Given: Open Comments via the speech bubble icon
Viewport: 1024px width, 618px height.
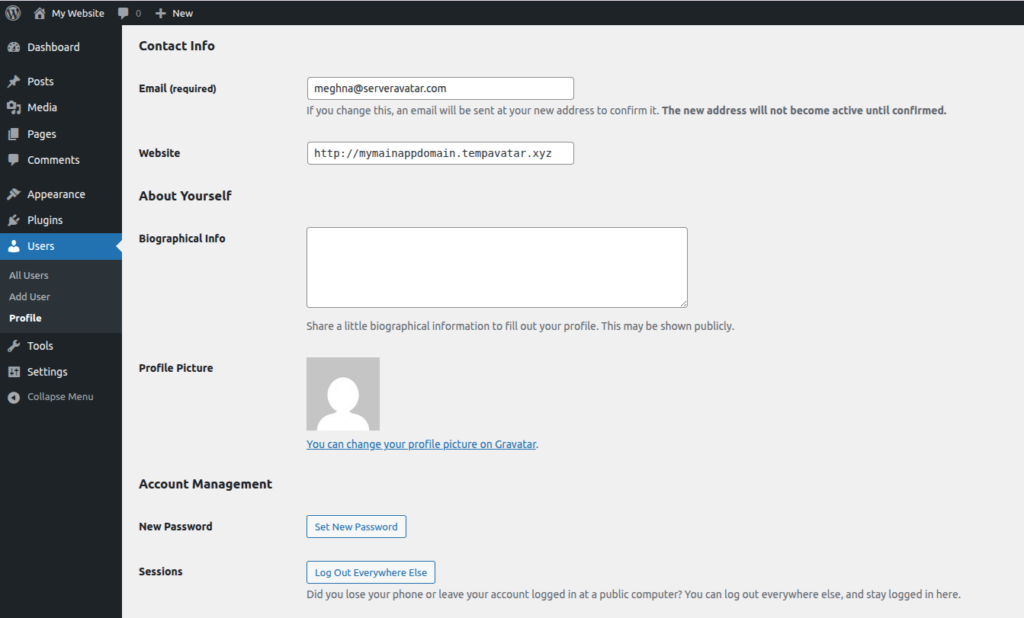Looking at the screenshot, I should 16,160.
